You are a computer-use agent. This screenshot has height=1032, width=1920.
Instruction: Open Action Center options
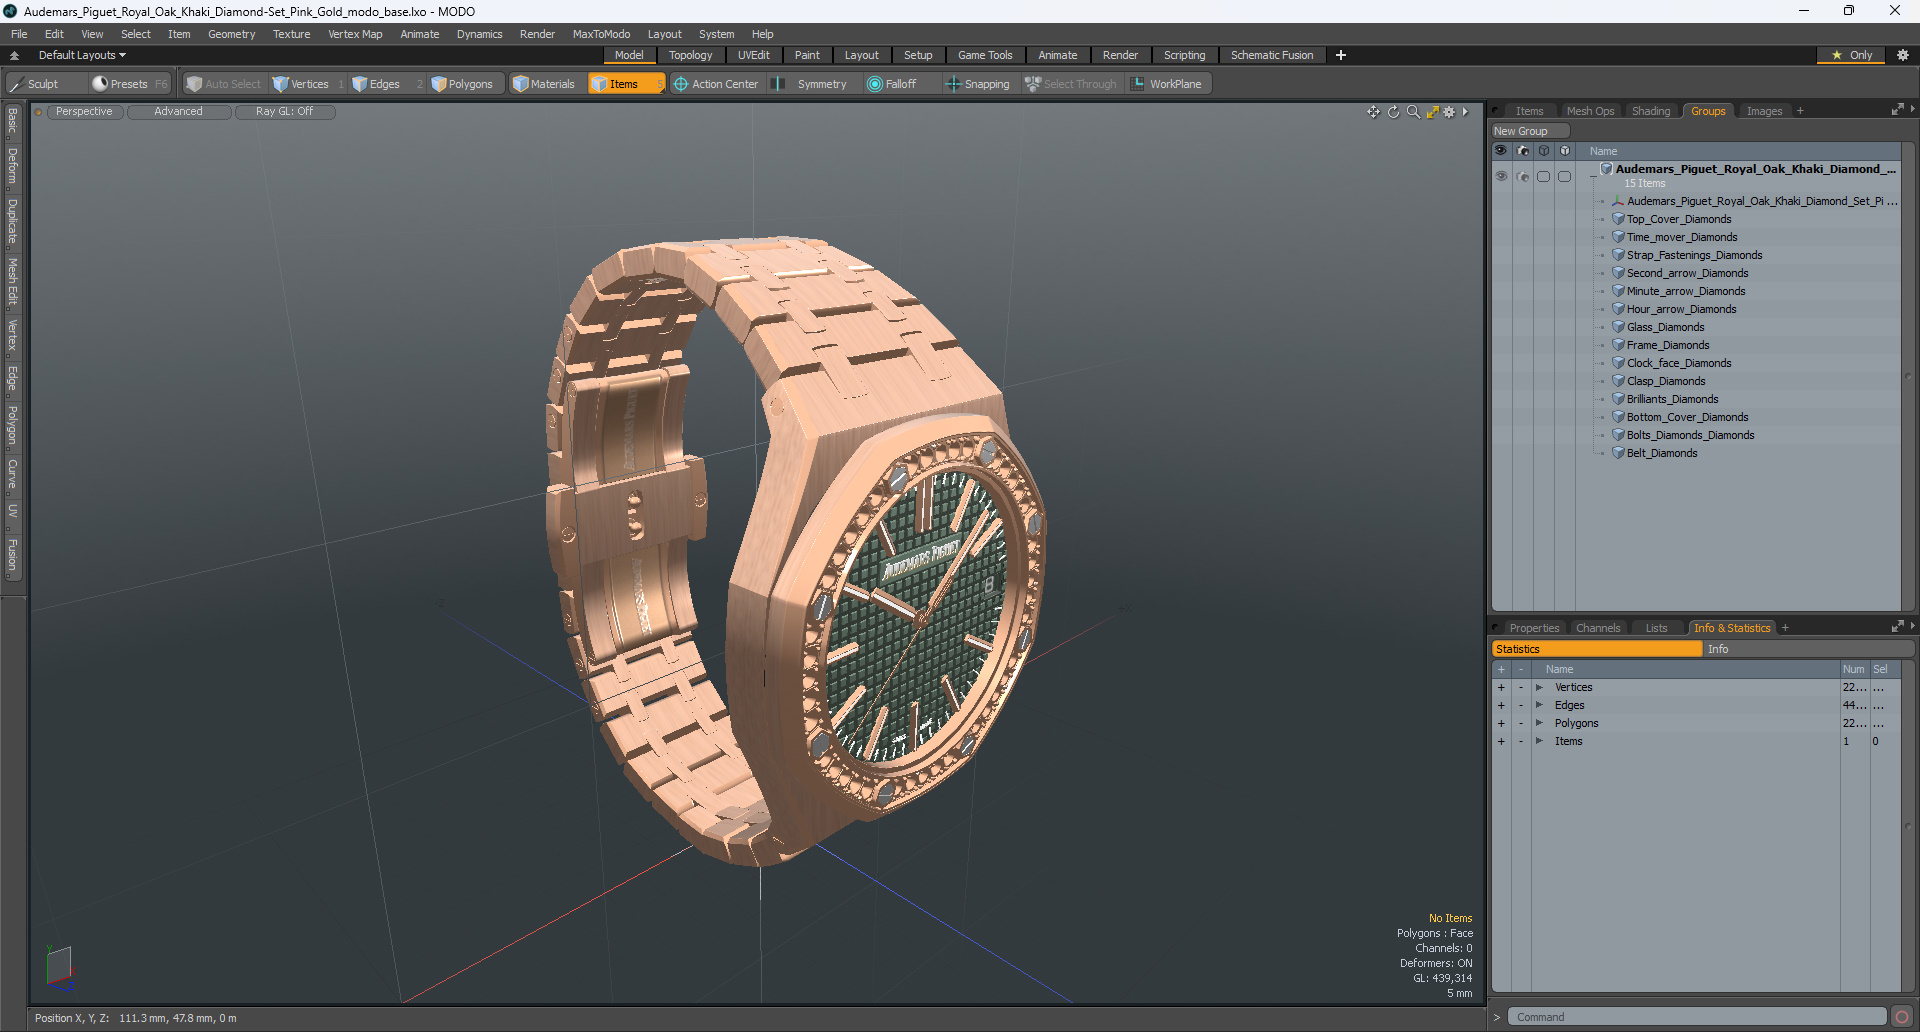(x=716, y=84)
